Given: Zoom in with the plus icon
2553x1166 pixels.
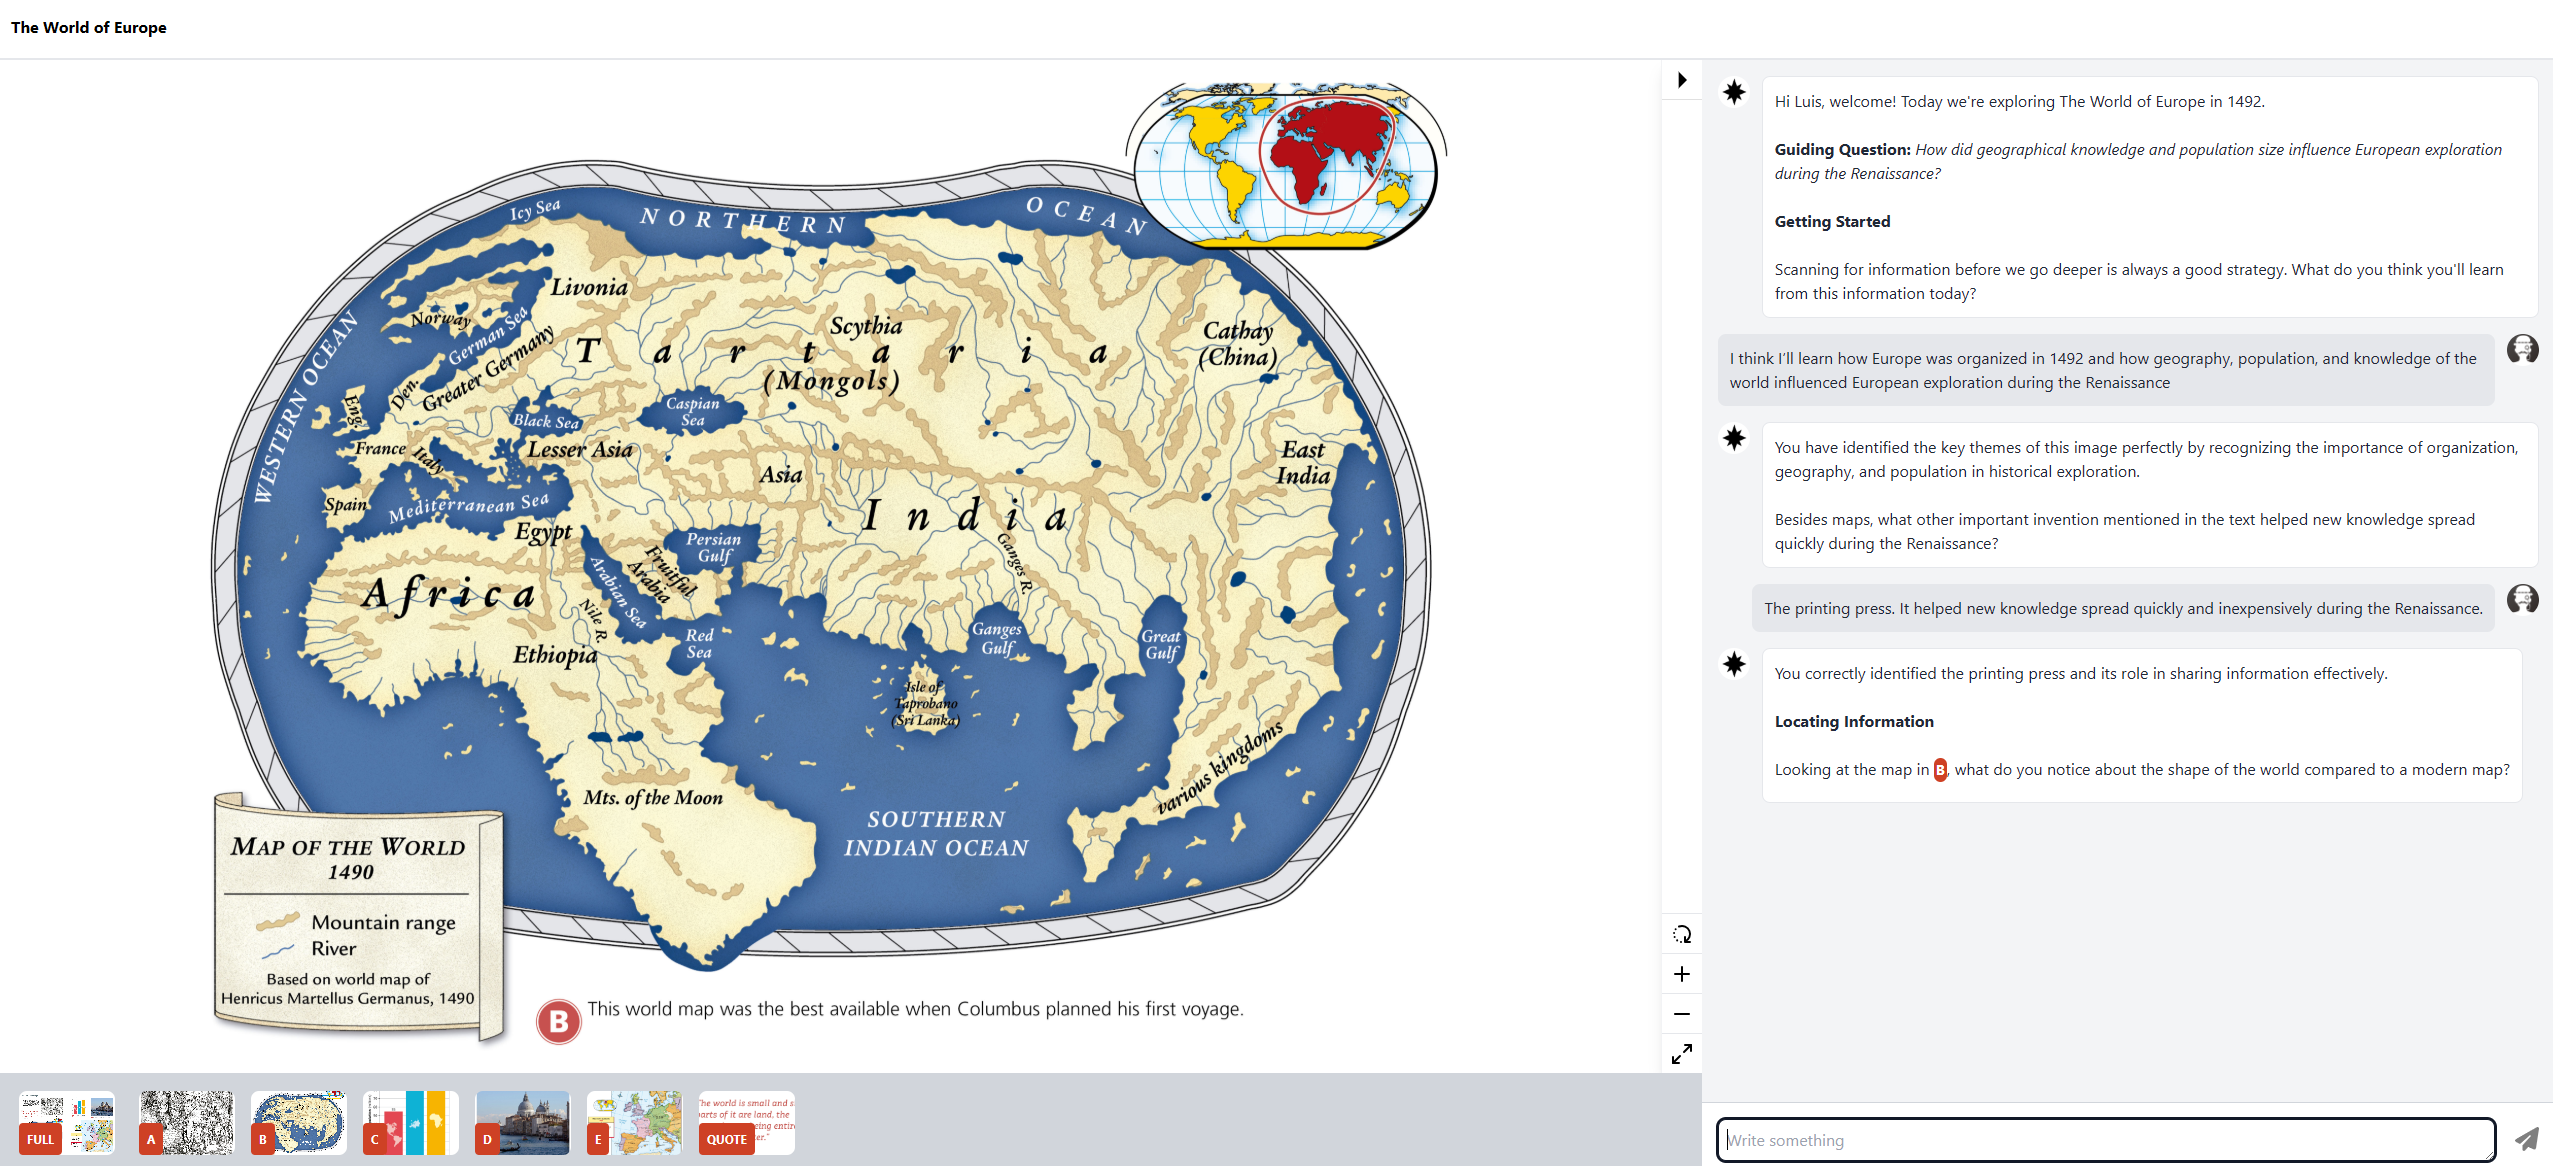Looking at the screenshot, I should 1682,974.
